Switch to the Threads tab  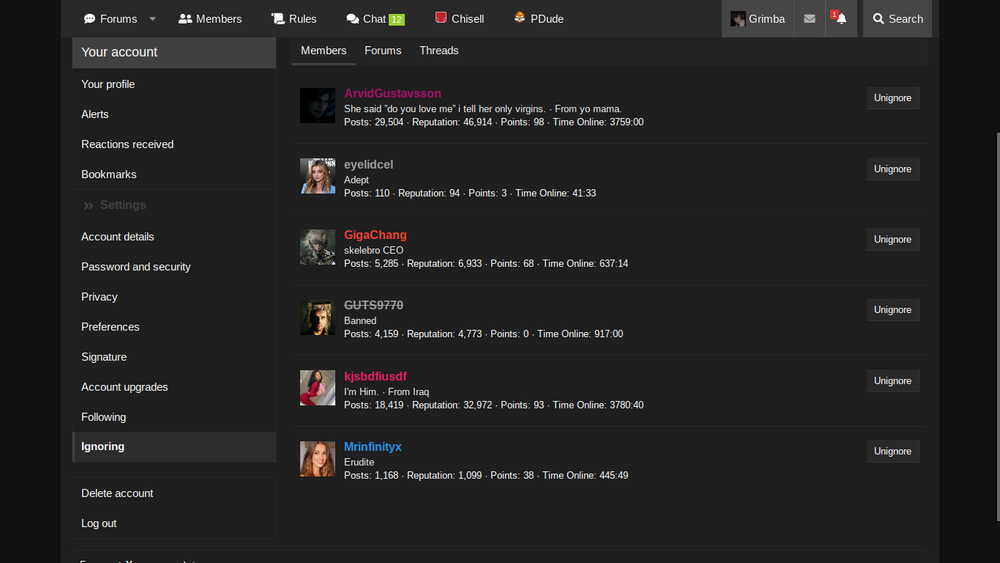[x=439, y=51]
